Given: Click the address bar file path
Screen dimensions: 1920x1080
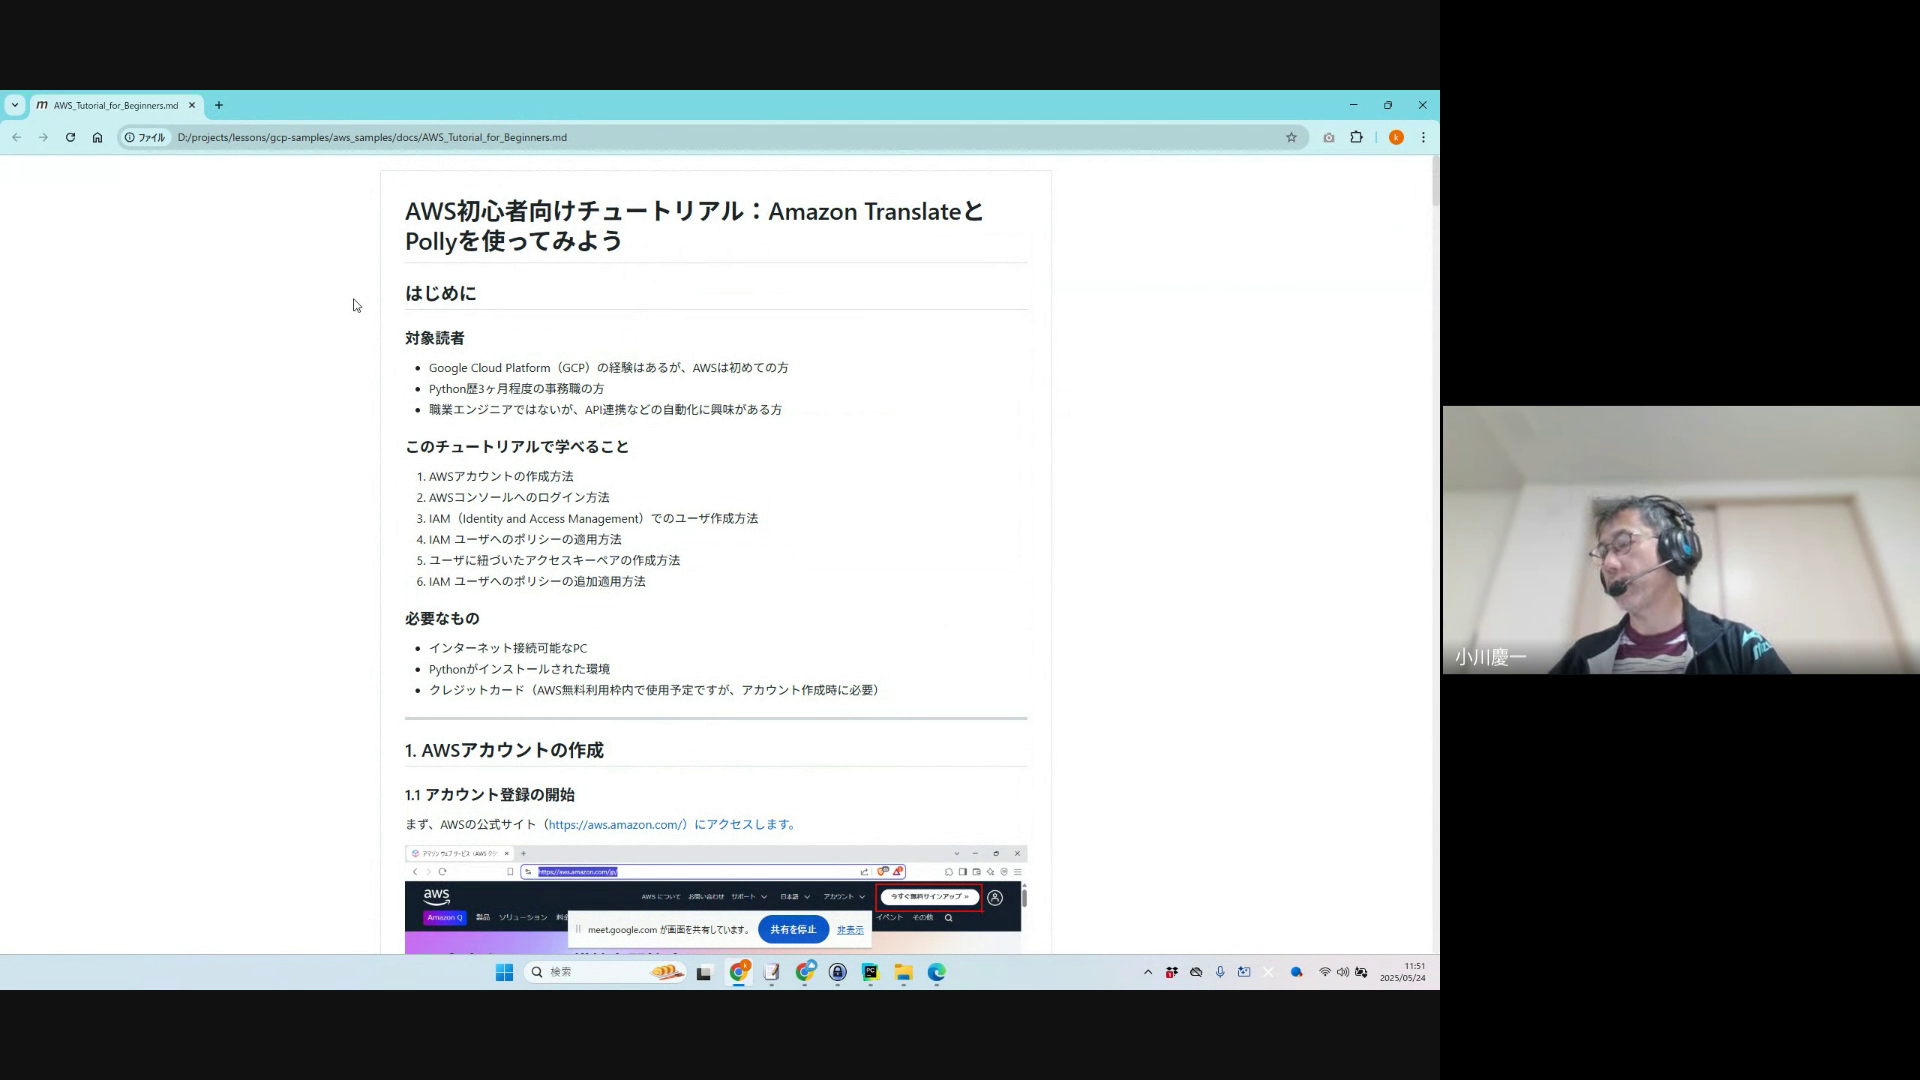Looking at the screenshot, I should tap(372, 138).
